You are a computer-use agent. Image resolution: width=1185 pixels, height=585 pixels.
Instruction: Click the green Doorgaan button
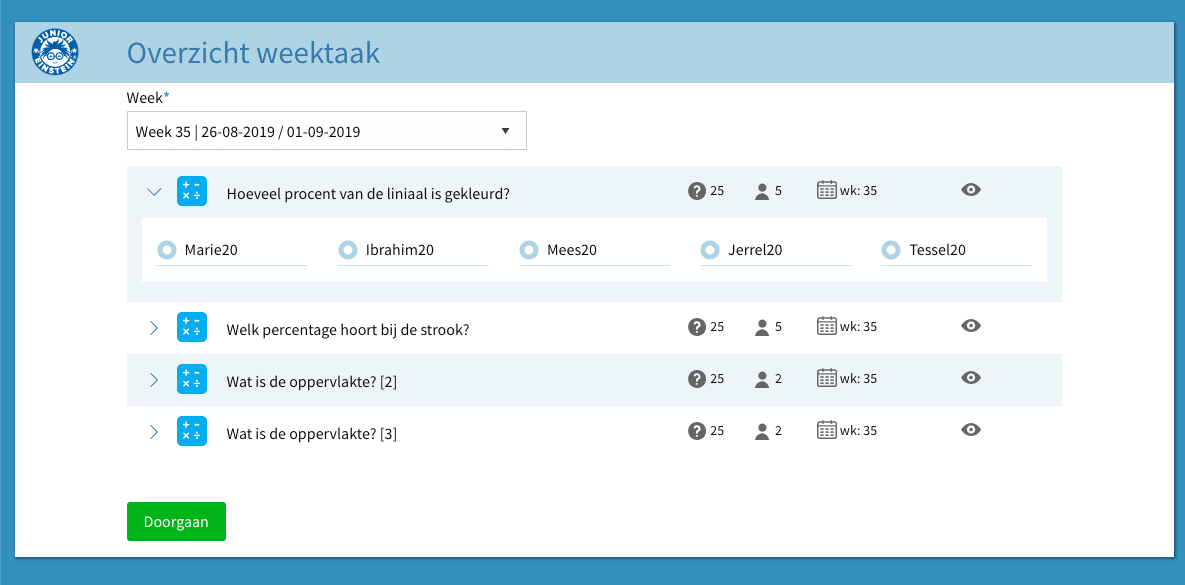pyautogui.click(x=176, y=522)
